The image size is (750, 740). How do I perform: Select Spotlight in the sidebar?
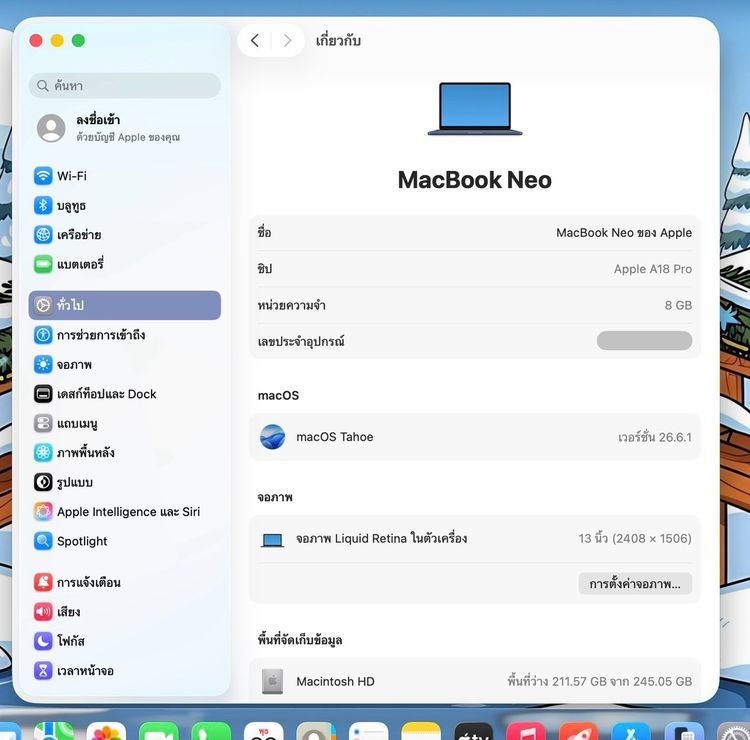coord(124,541)
